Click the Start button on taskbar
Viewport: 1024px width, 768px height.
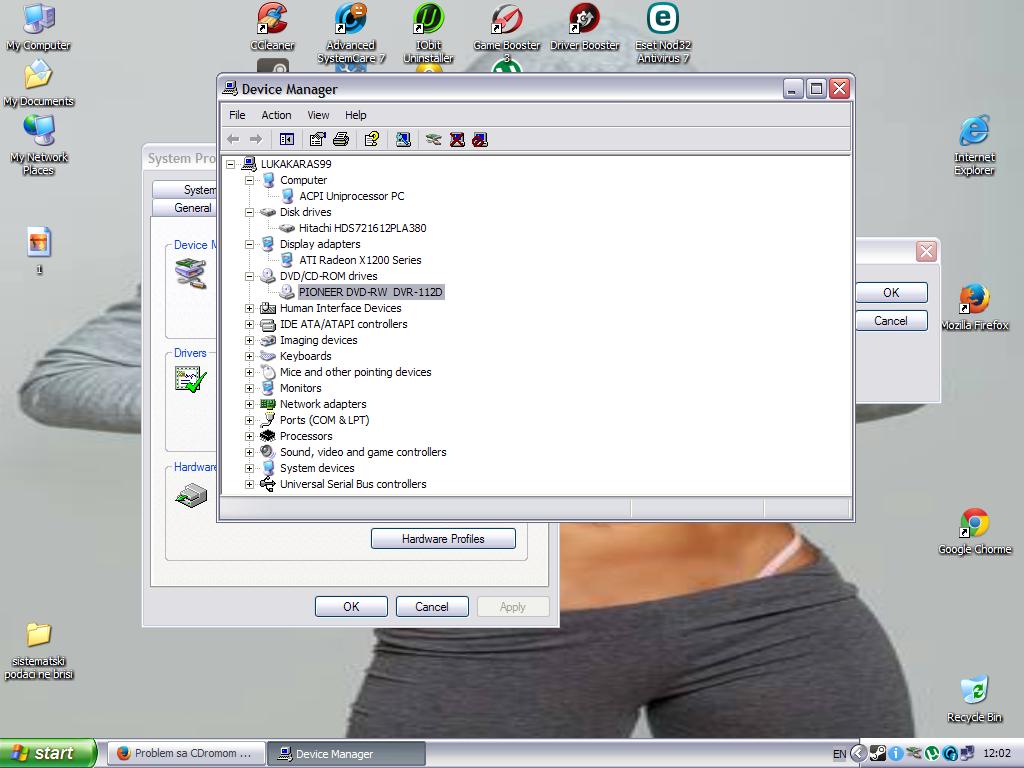pos(48,753)
